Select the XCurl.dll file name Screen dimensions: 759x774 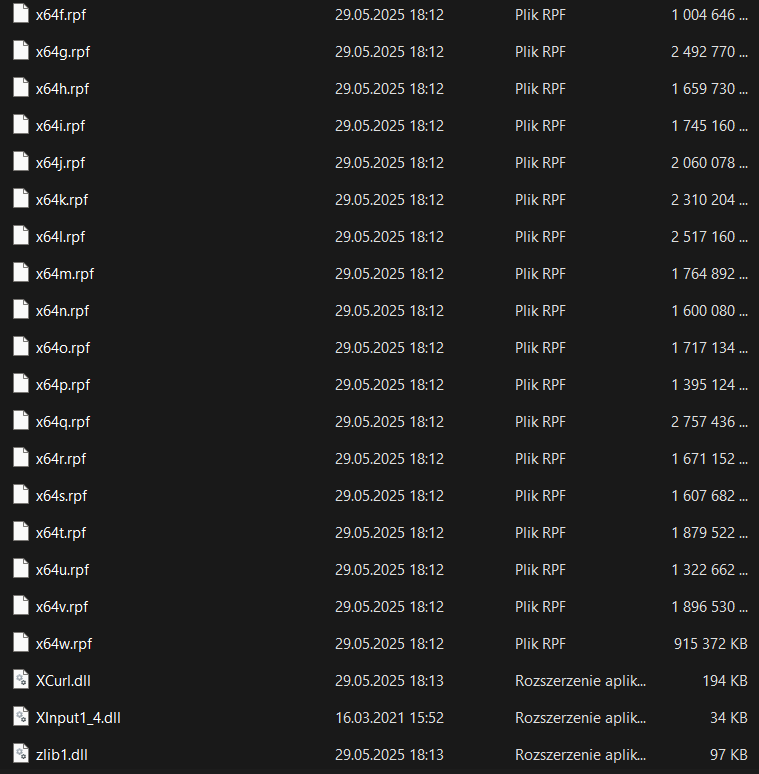point(65,680)
